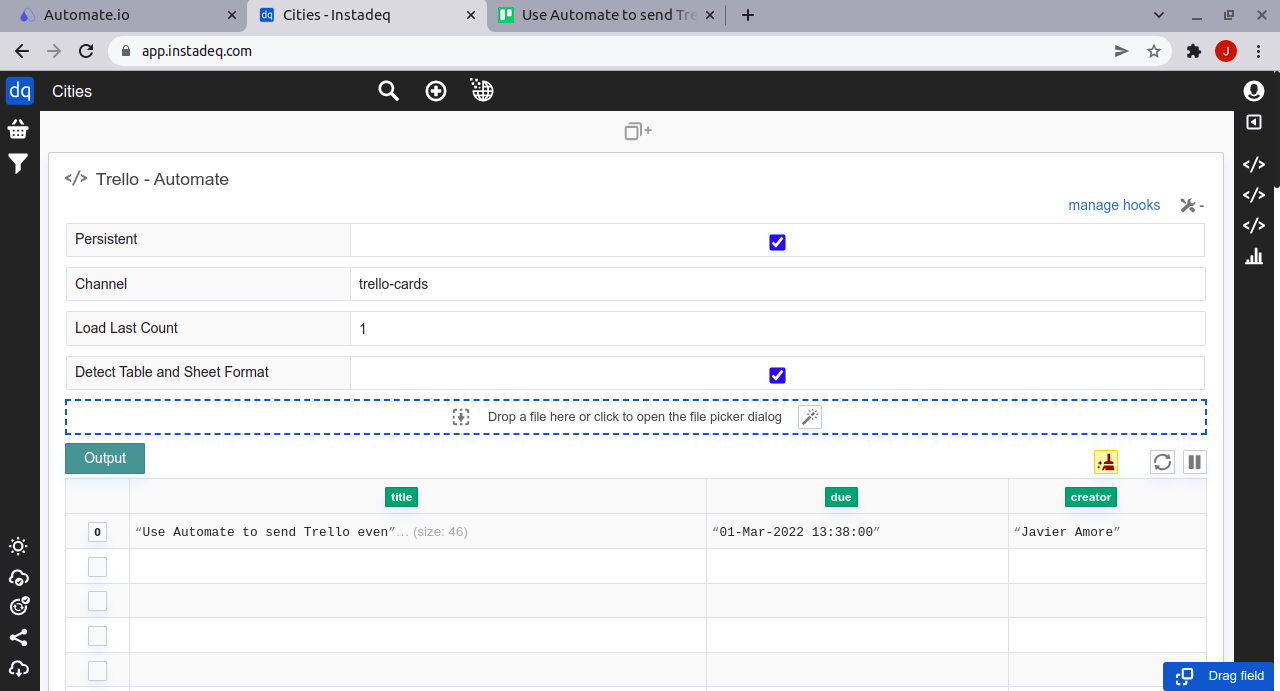Image resolution: width=1280 pixels, height=691 pixels.
Task: Close the Automate.io tab
Action: pos(231,15)
